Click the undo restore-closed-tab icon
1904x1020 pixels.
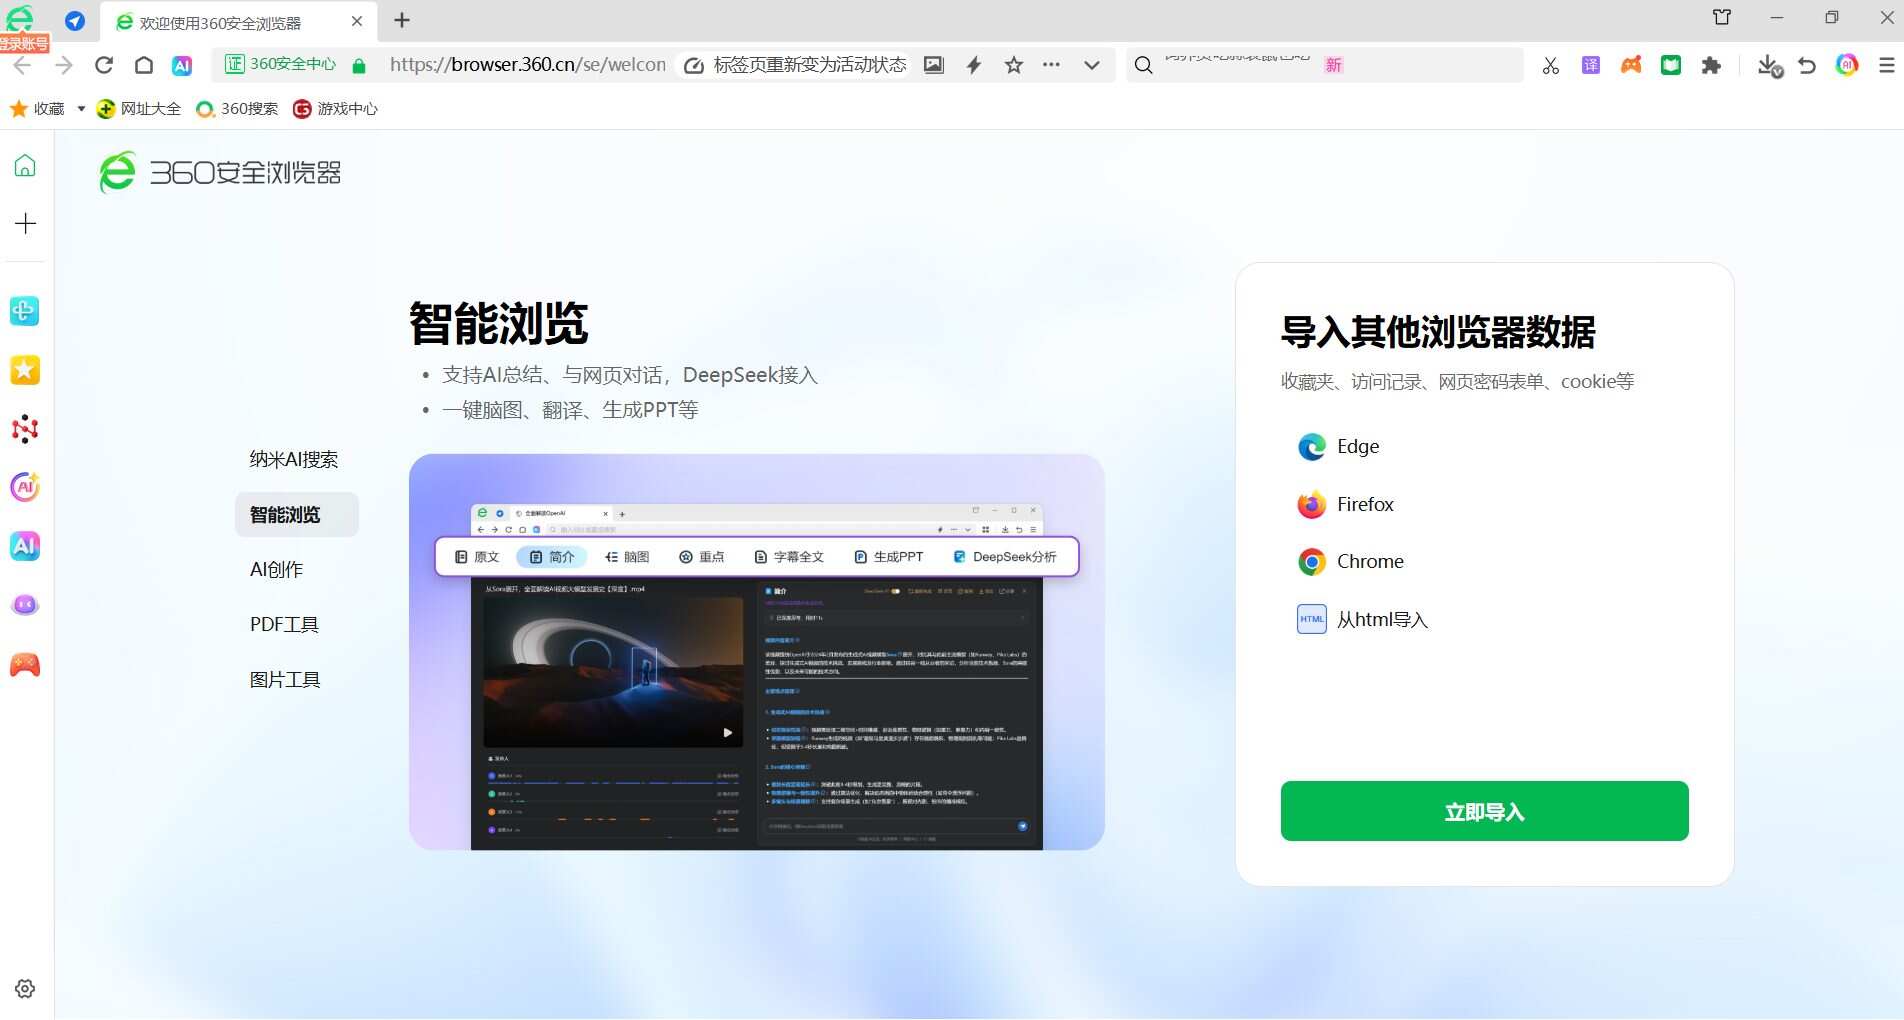pyautogui.click(x=1807, y=65)
